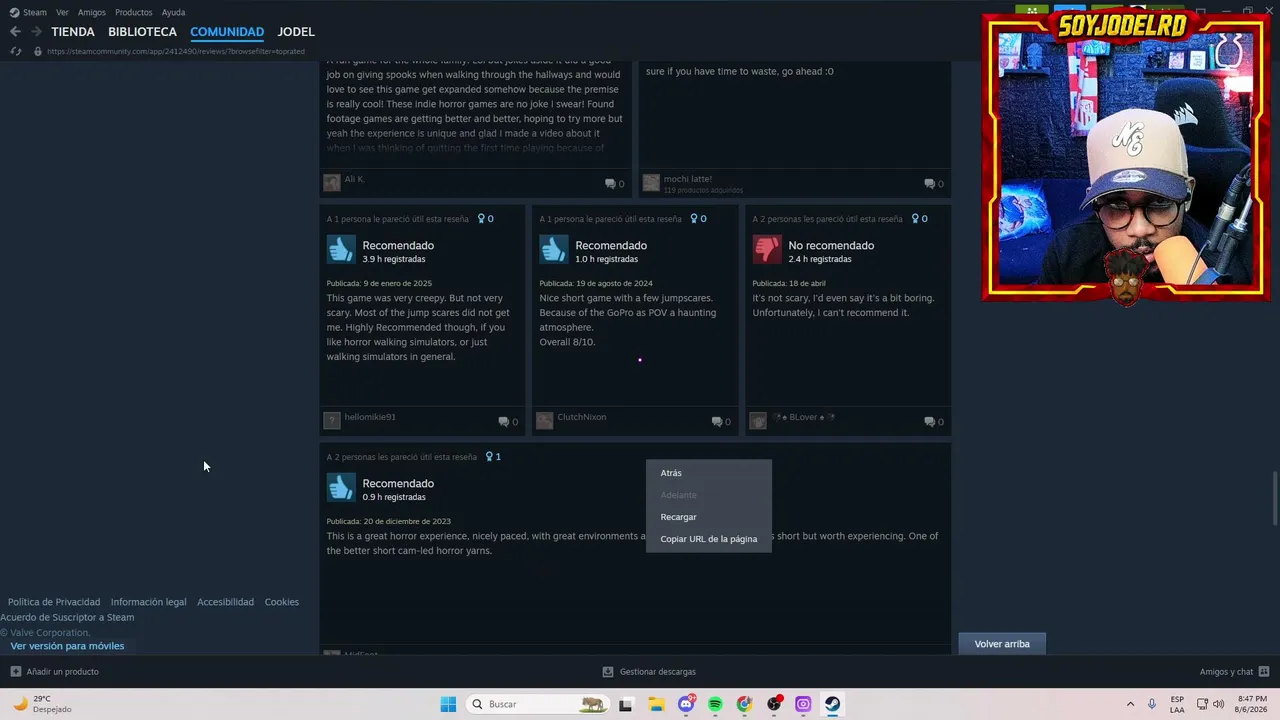The height and width of the screenshot is (720, 1280).
Task: Open Spotify from the taskbar
Action: click(x=715, y=704)
